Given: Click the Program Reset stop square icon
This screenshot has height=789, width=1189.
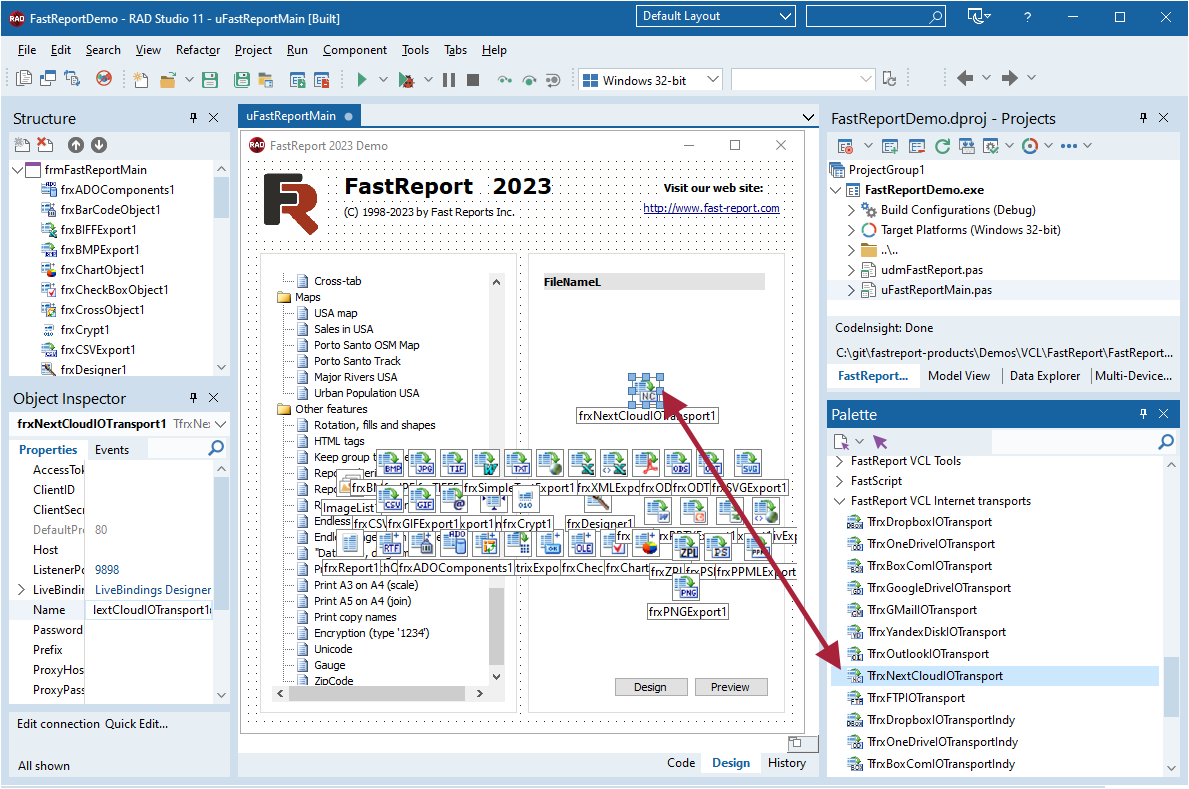Looking at the screenshot, I should click(x=473, y=80).
